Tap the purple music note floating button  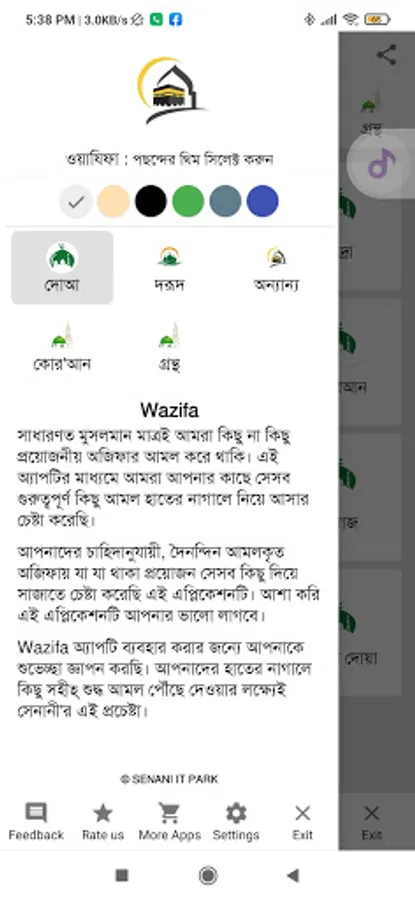381,164
